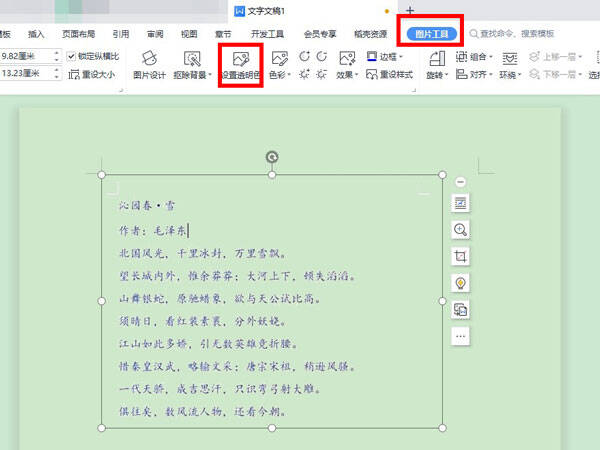Click the line 北国风光，千里冰封，万里雪飘。

pyautogui.click(x=202, y=253)
